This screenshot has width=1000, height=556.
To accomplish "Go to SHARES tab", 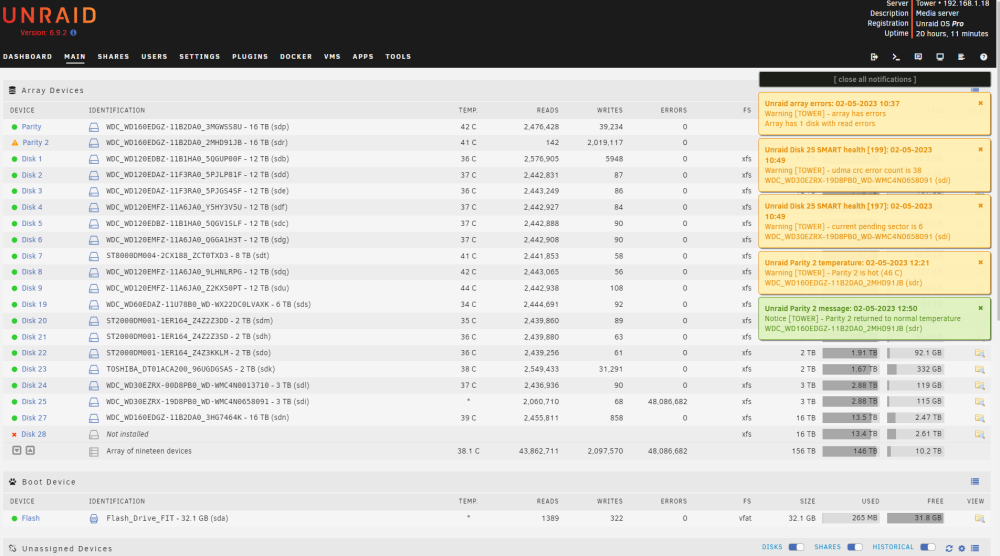I will pos(114,57).
